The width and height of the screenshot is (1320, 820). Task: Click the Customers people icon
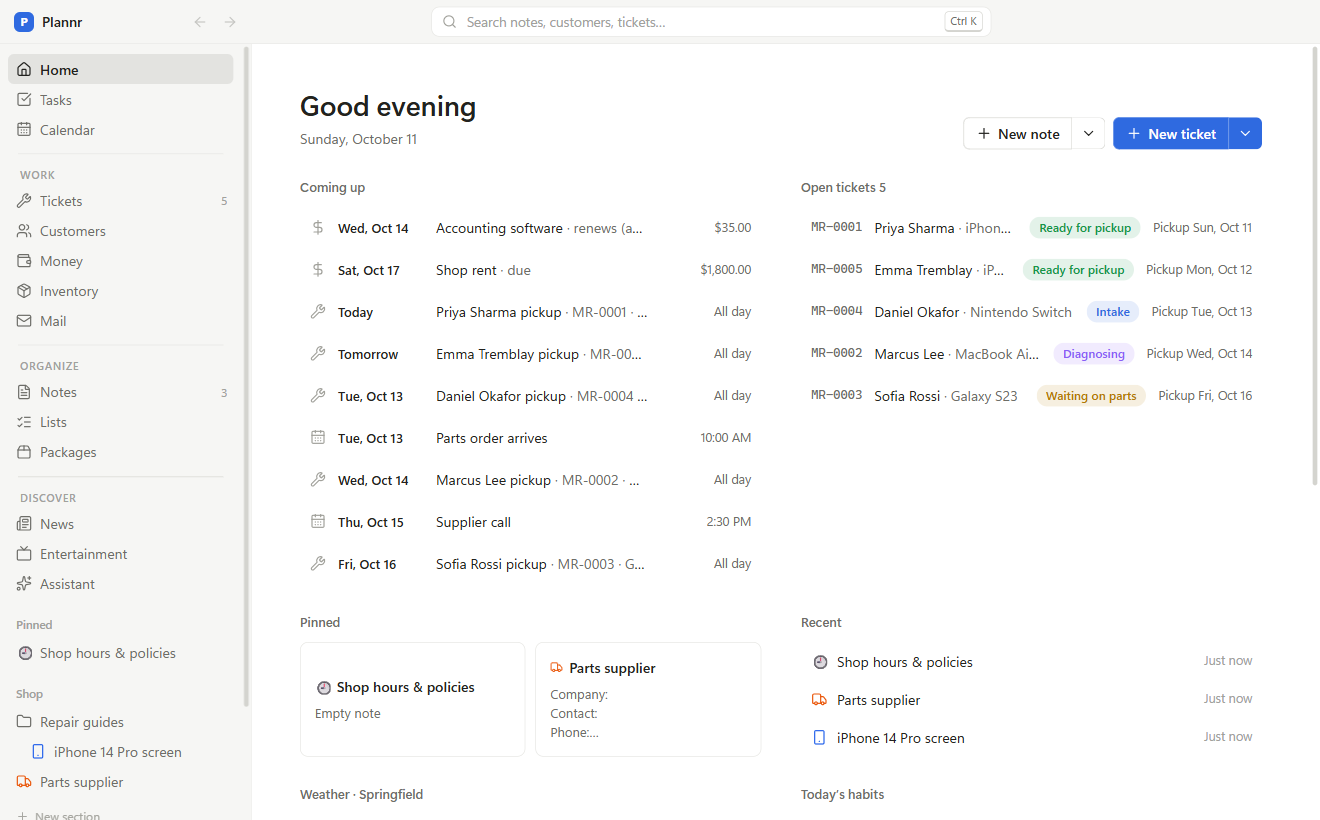pos(24,231)
